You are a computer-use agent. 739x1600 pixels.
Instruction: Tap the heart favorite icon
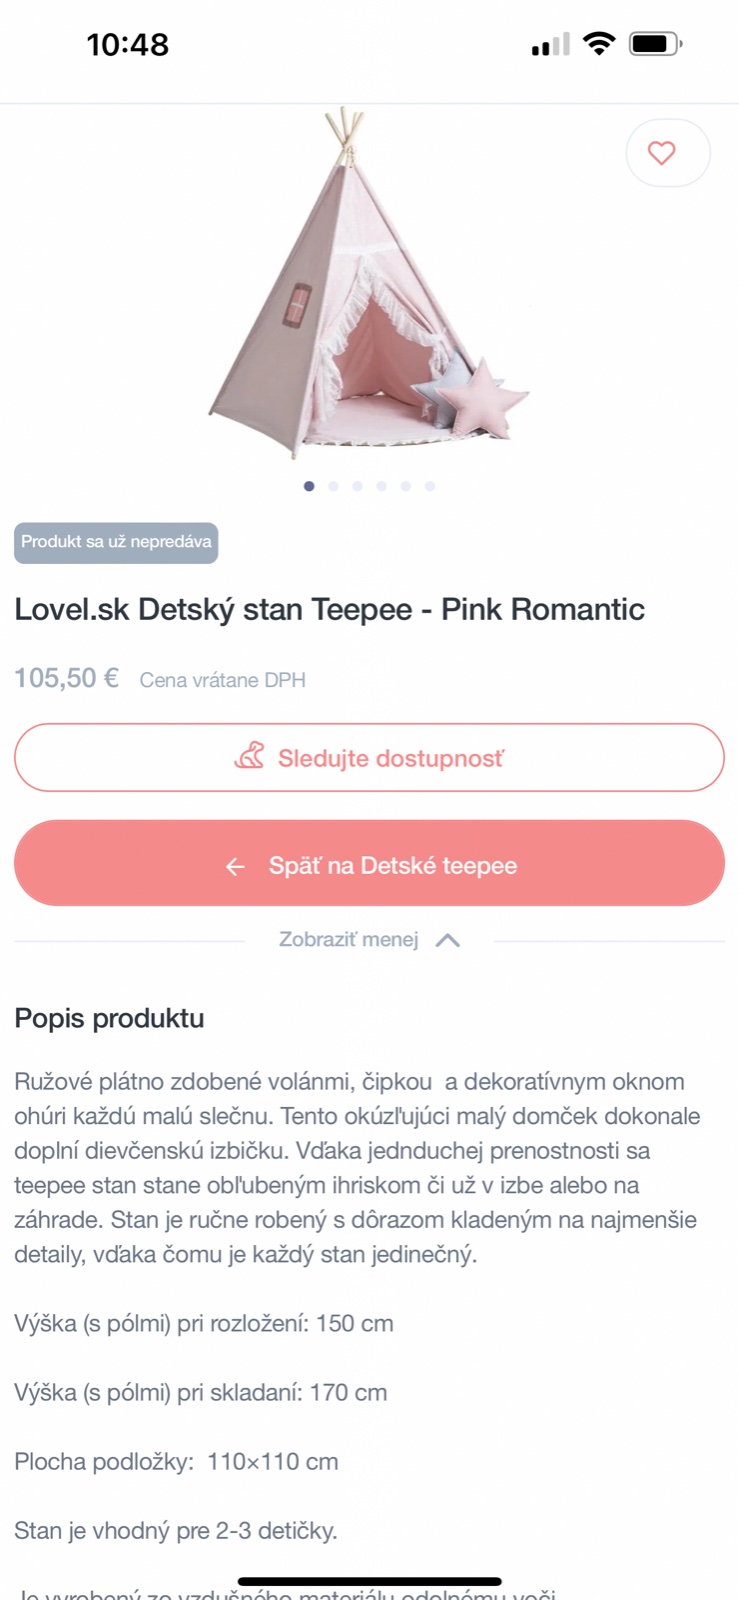[x=662, y=153]
